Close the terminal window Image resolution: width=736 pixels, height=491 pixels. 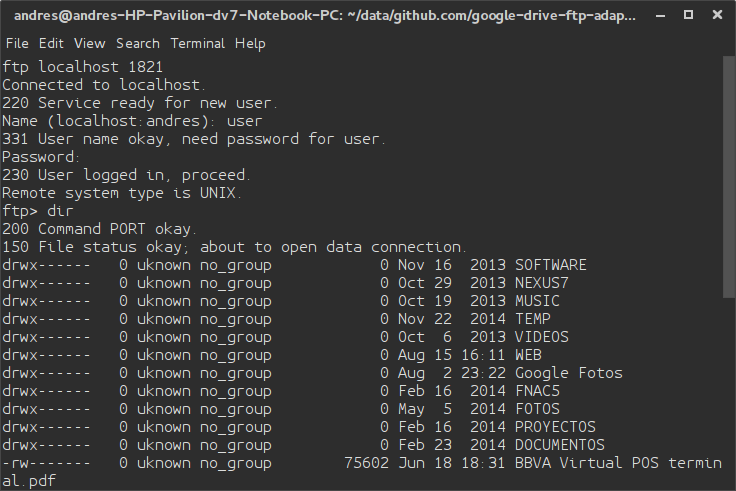coord(717,15)
